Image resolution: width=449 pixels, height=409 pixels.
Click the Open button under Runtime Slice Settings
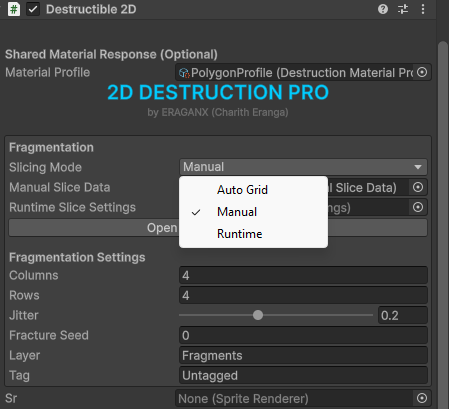coord(218,228)
